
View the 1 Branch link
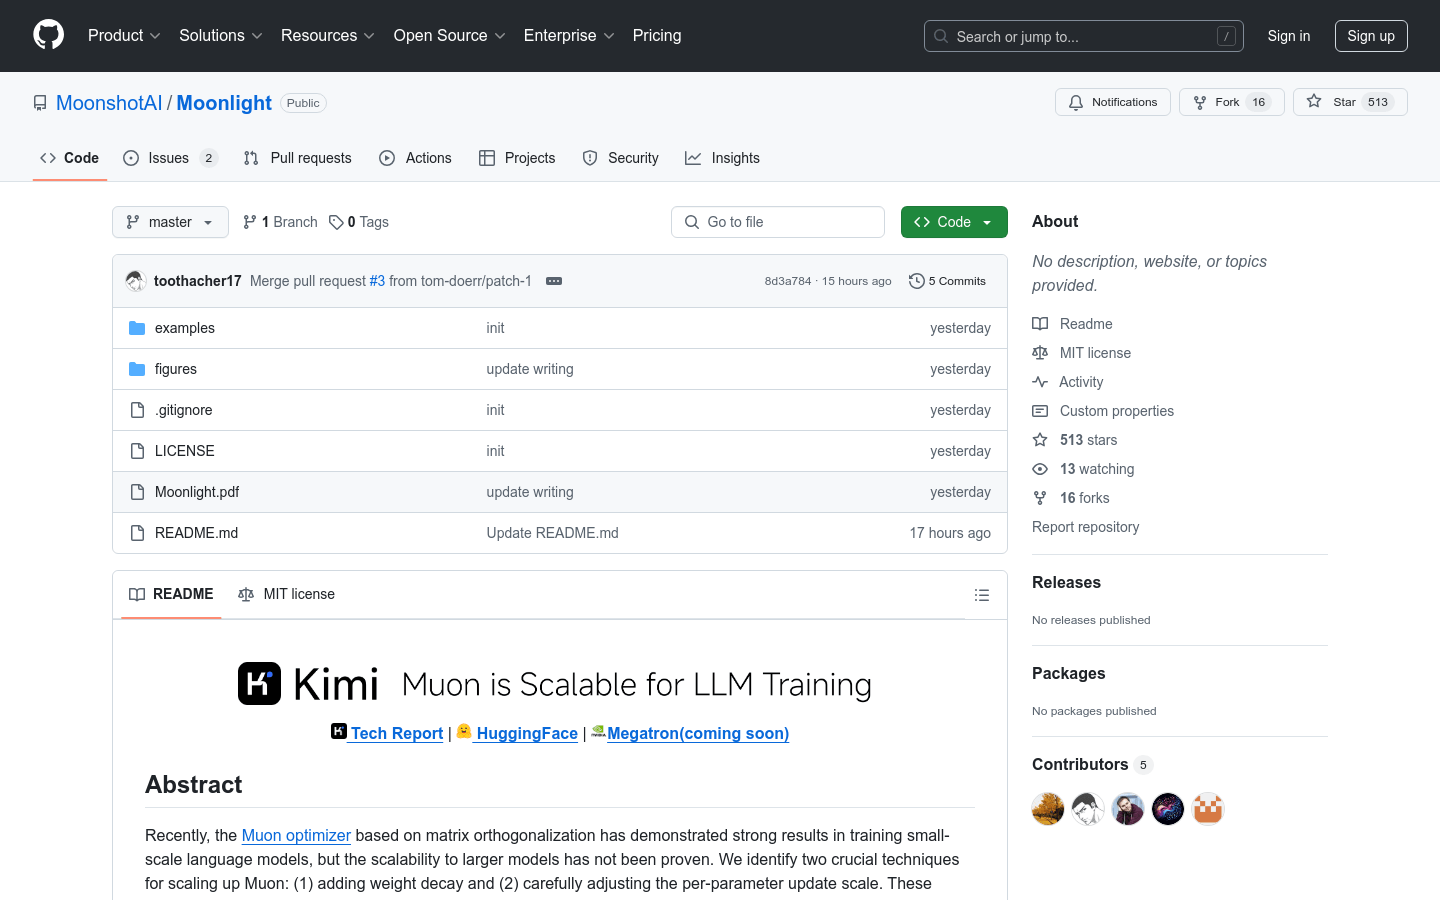(280, 222)
